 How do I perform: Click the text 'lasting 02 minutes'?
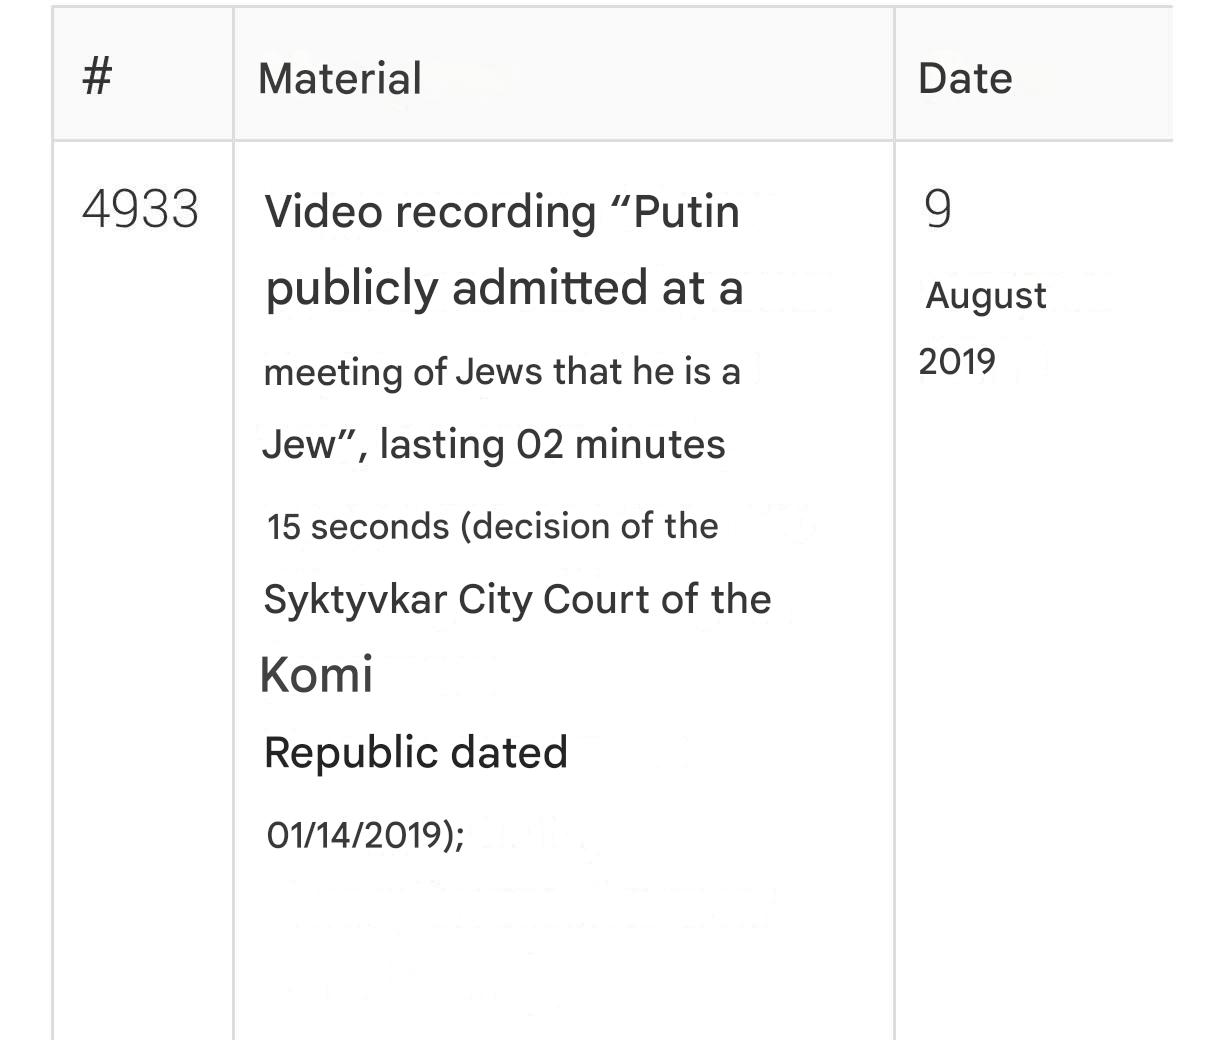pos(552,444)
